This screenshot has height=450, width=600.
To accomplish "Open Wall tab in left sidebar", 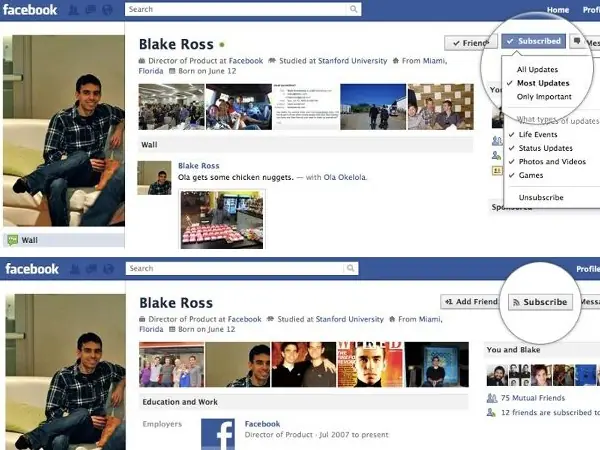I will click(x=64, y=240).
